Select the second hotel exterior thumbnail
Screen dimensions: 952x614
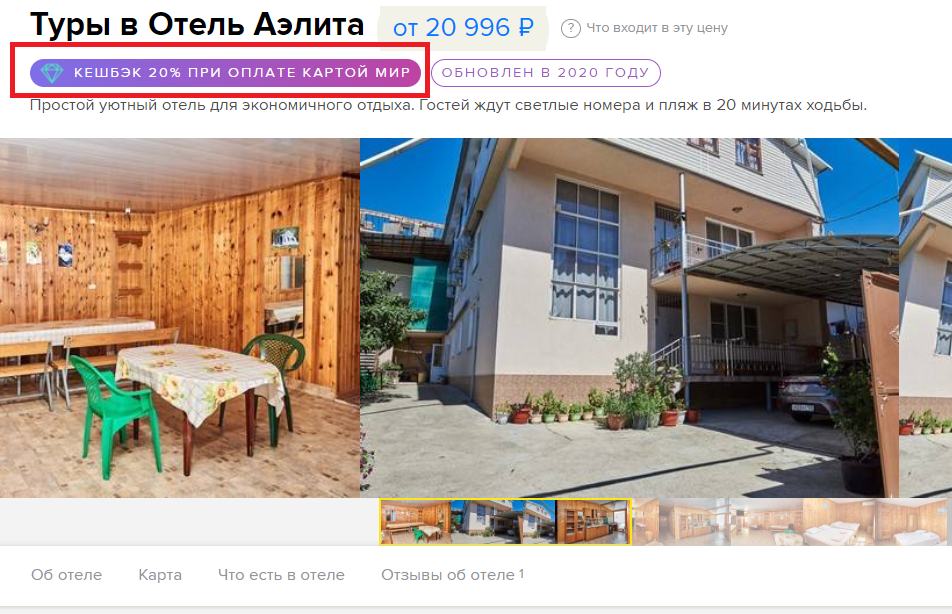[539, 522]
